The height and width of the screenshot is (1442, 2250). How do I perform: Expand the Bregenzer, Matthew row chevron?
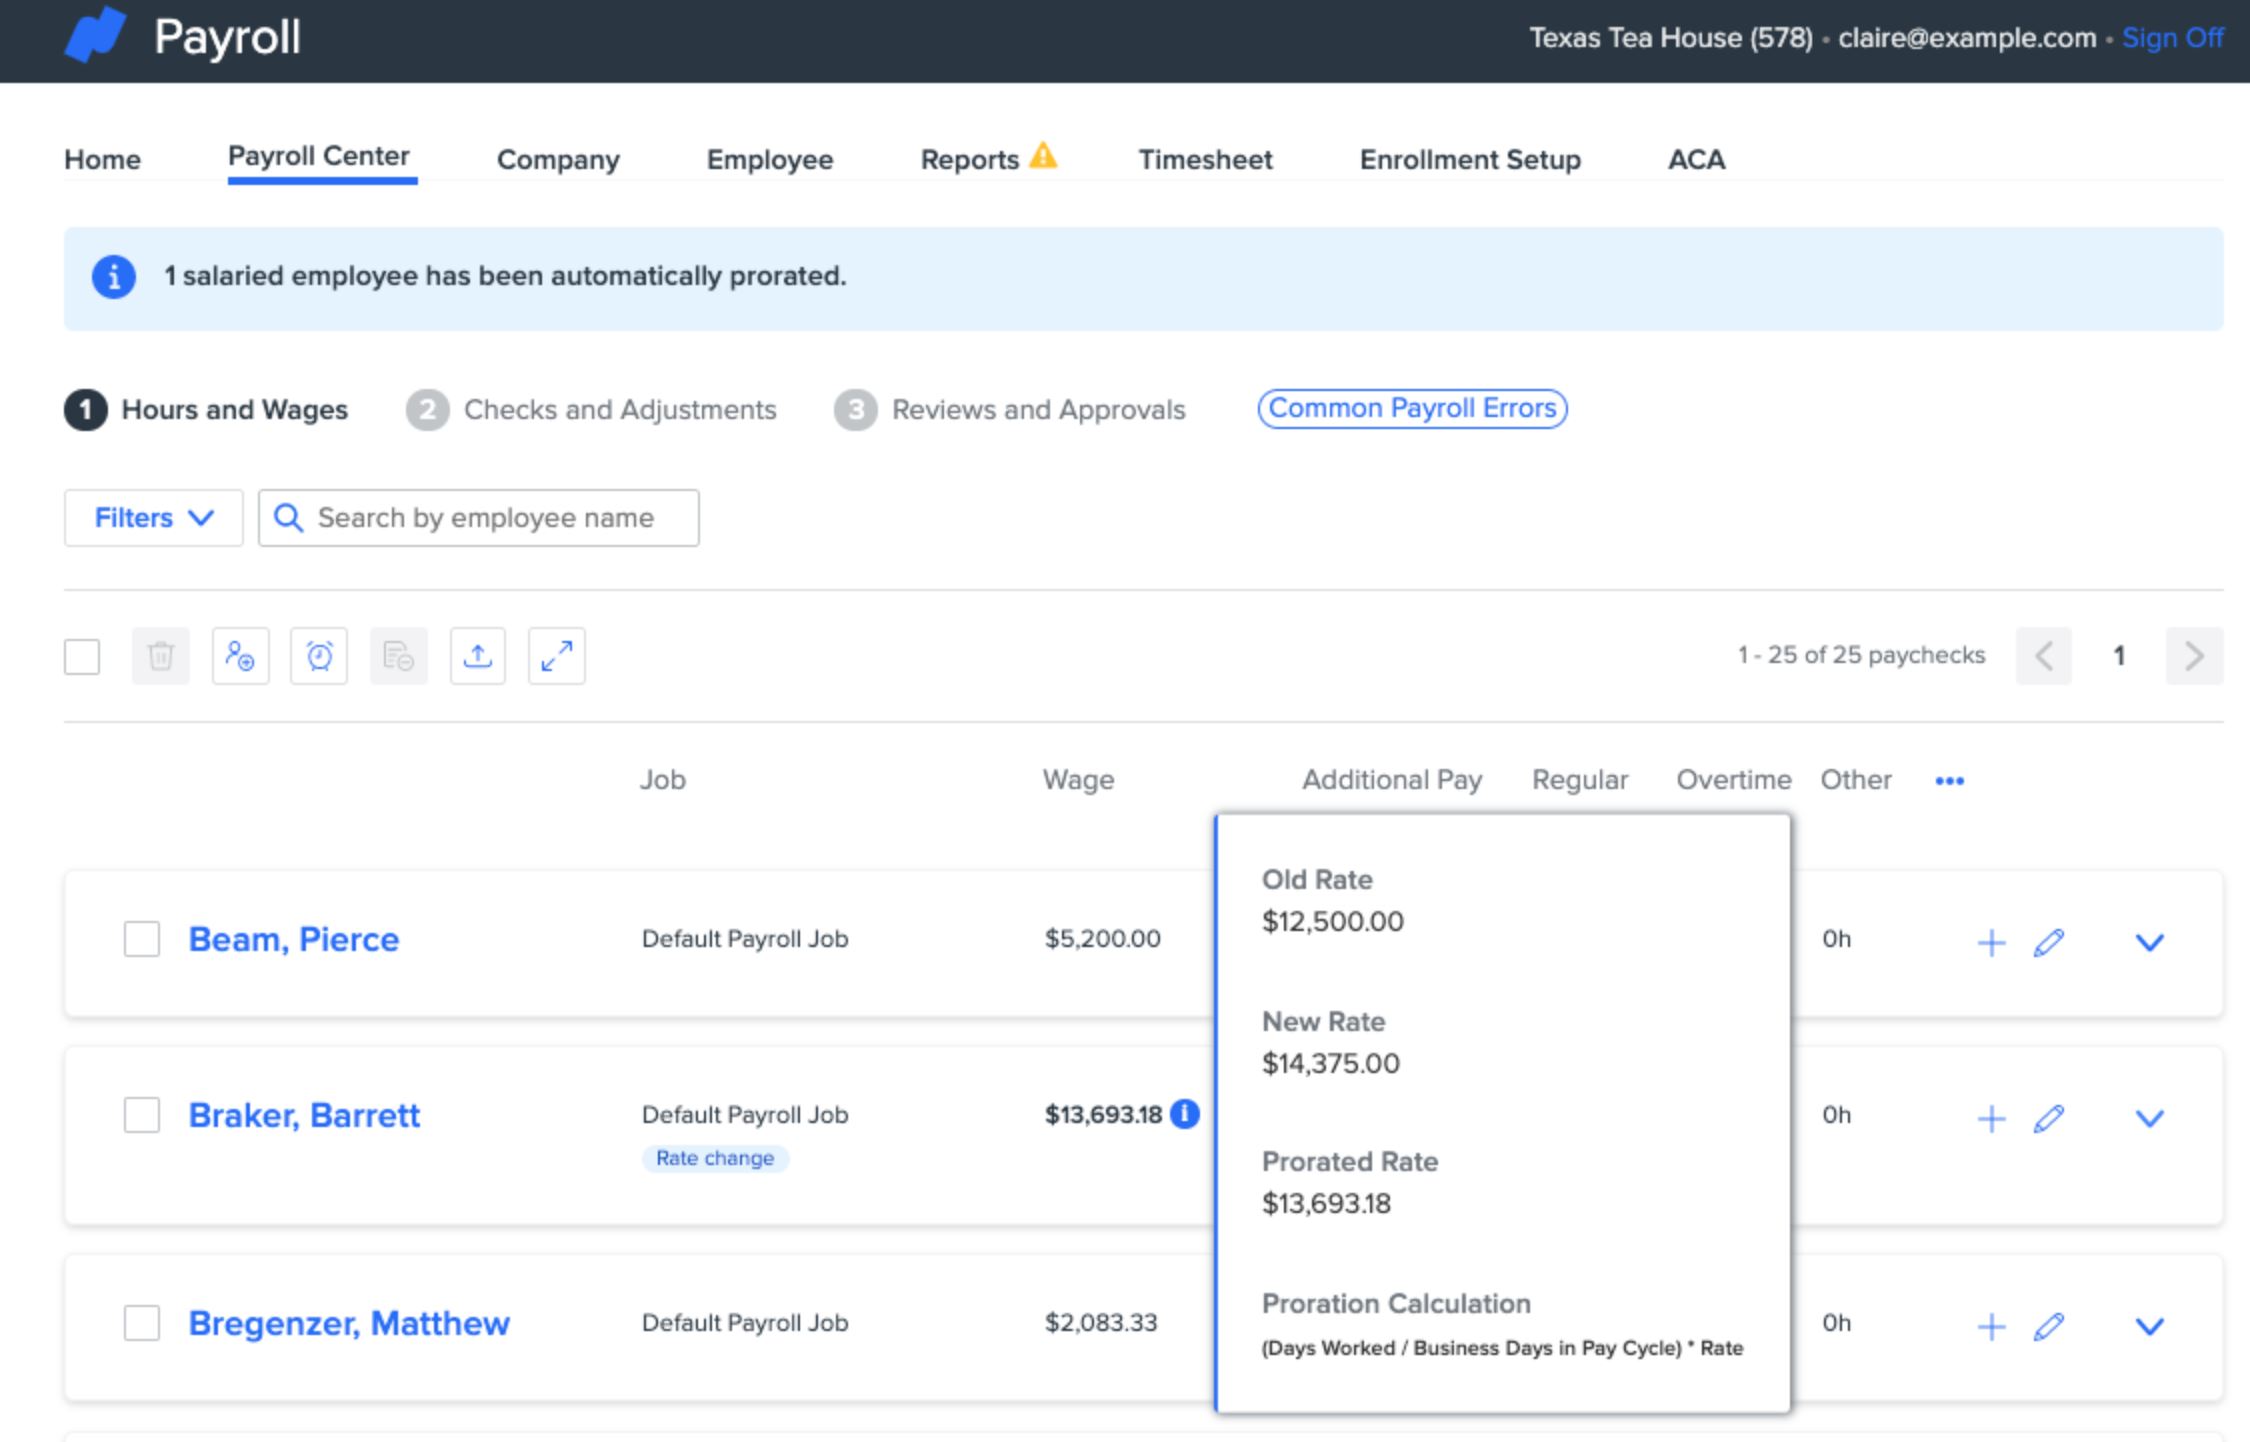pos(2150,1326)
